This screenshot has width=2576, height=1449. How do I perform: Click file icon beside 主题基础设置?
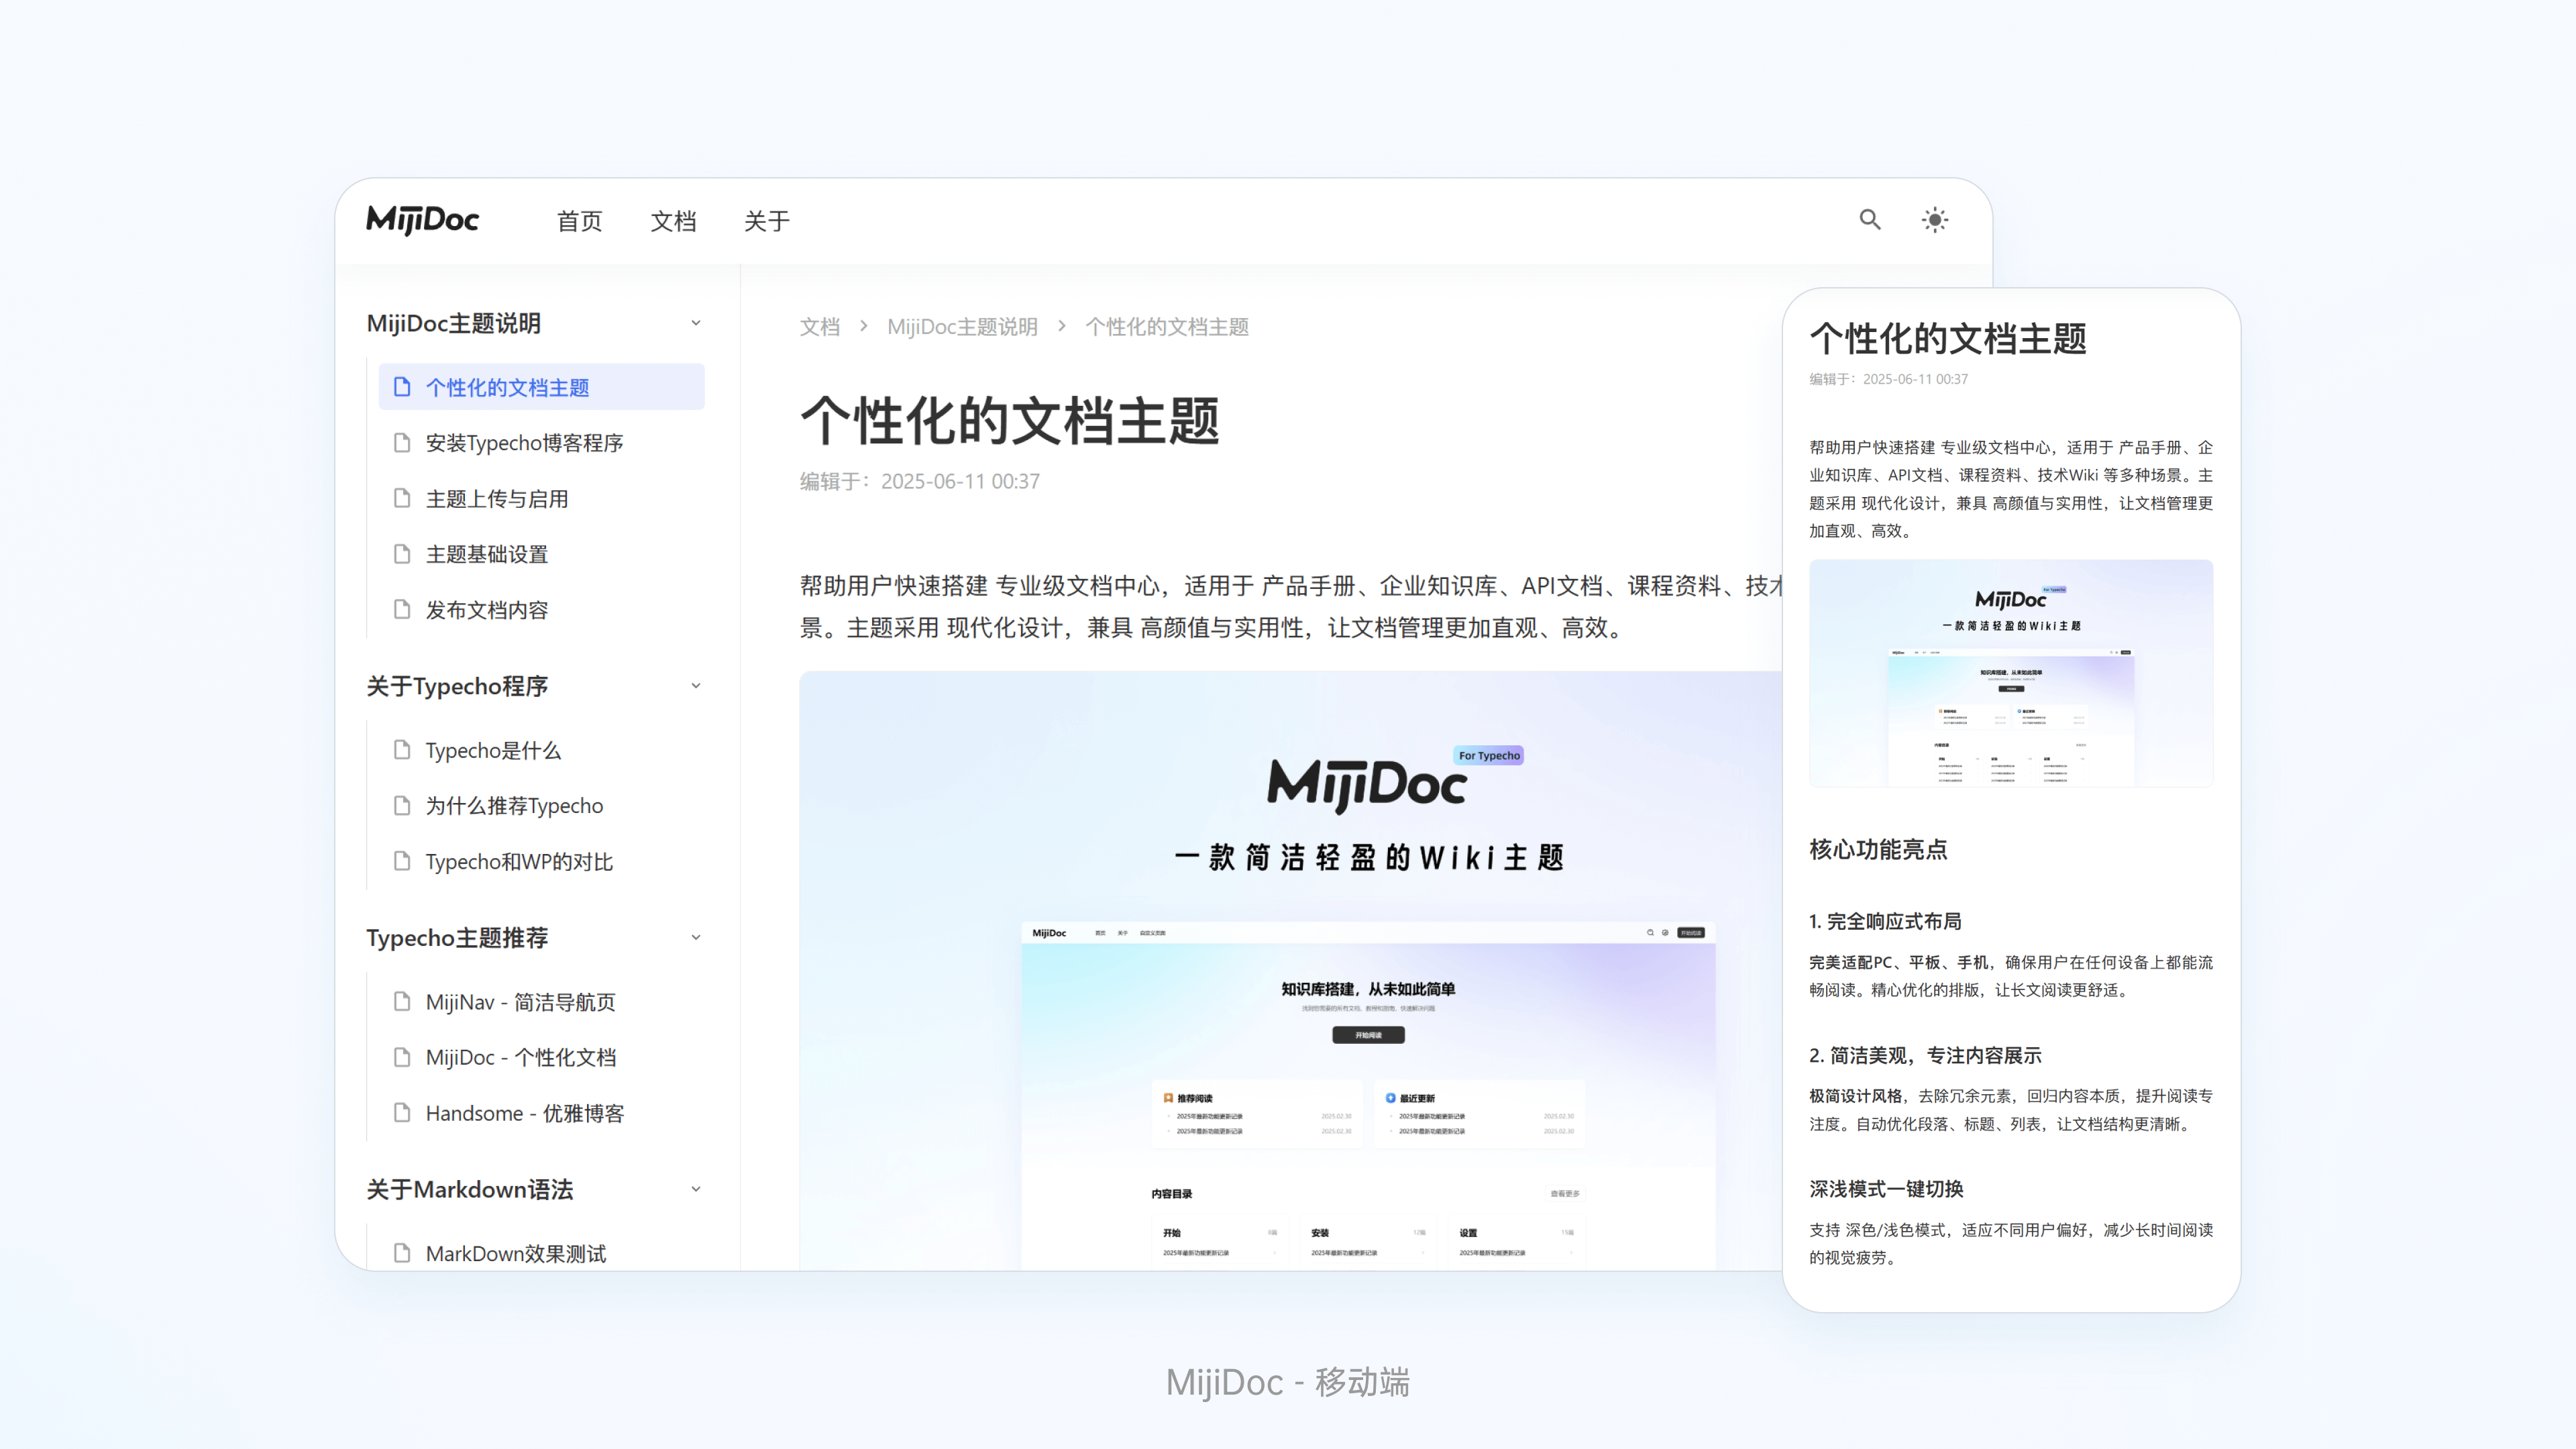pyautogui.click(x=402, y=554)
